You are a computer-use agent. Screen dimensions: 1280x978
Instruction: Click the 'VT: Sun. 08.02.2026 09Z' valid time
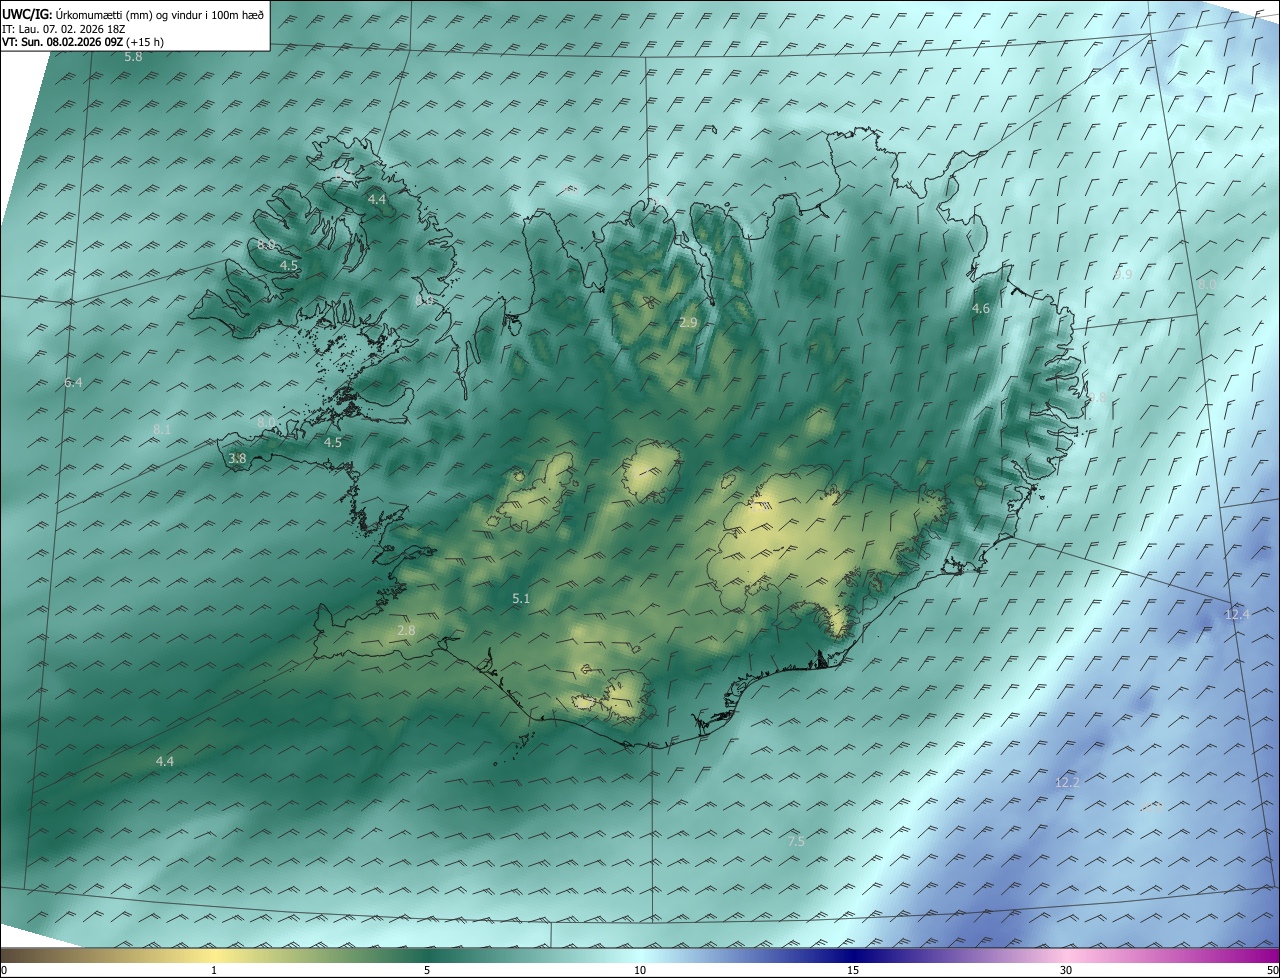(63, 42)
